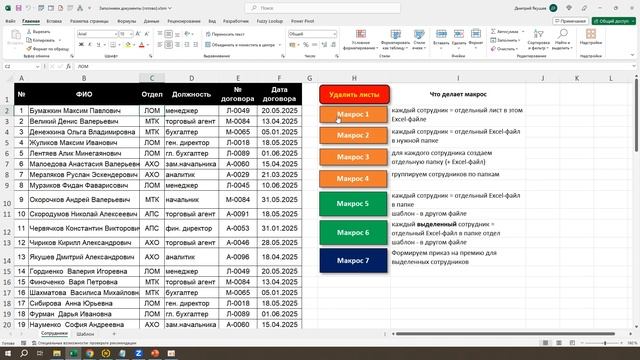
Task: Switch to Page Break Preview in status bar
Action: tap(572, 343)
